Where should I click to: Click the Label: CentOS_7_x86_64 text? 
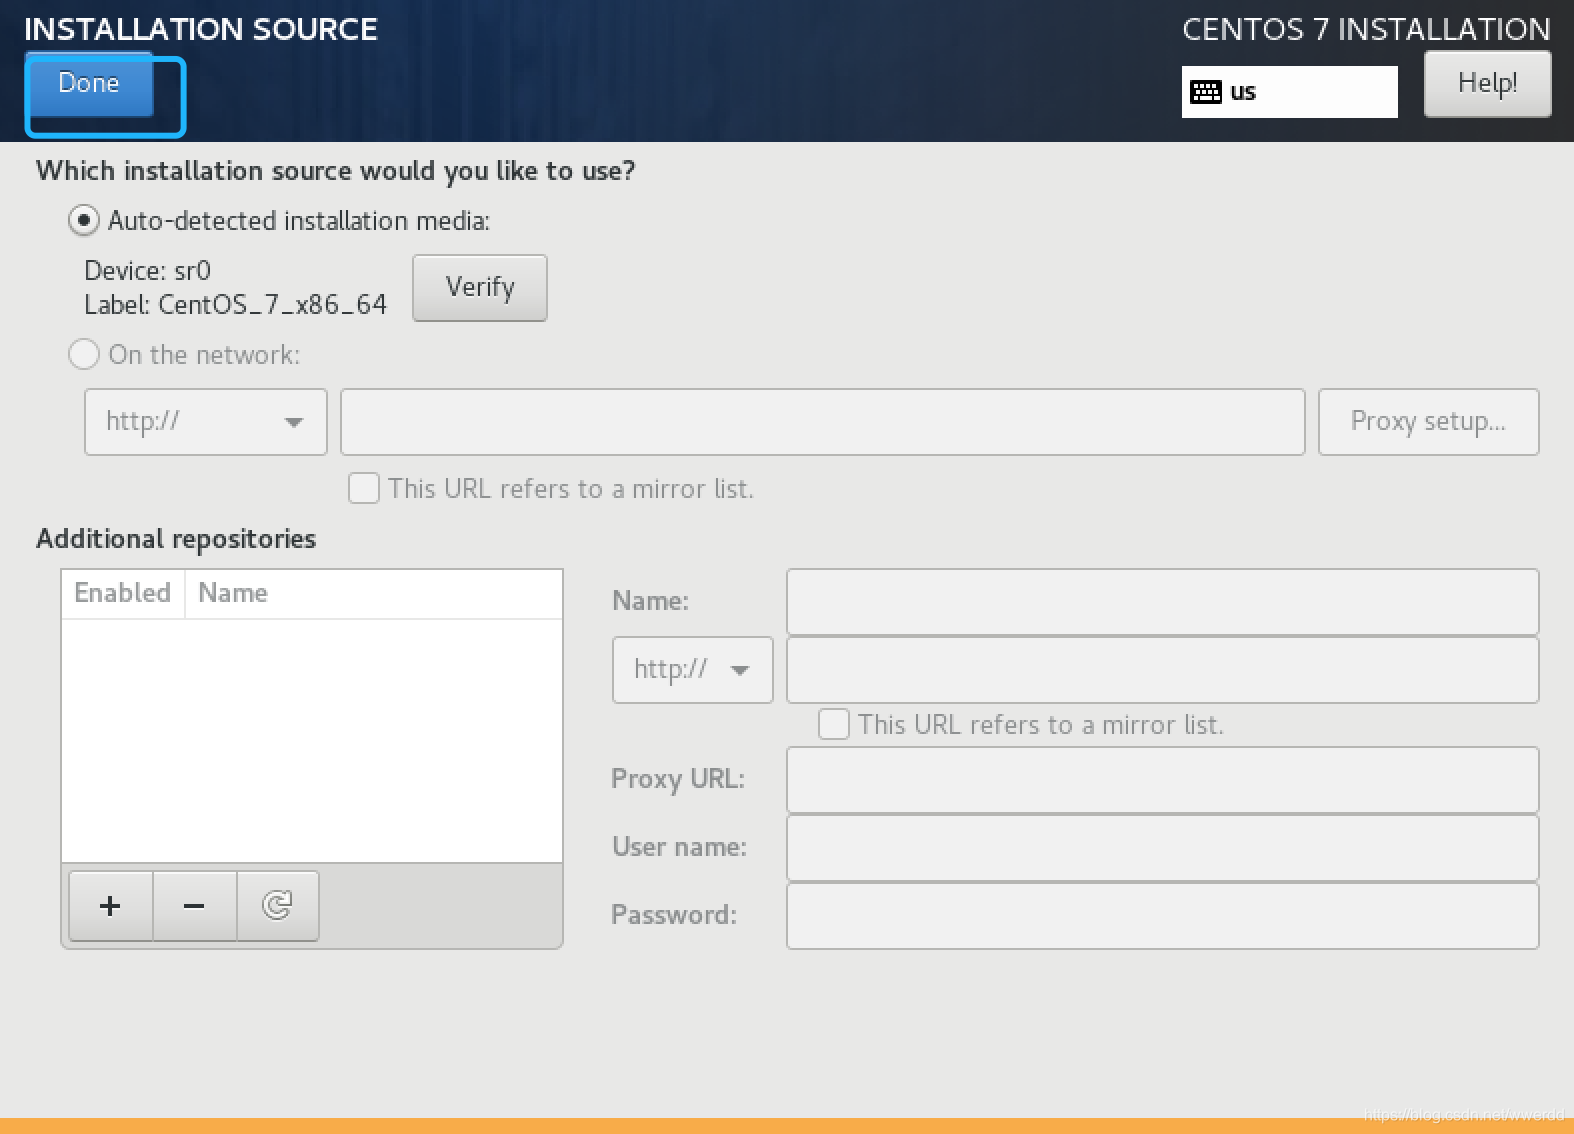click(x=235, y=305)
